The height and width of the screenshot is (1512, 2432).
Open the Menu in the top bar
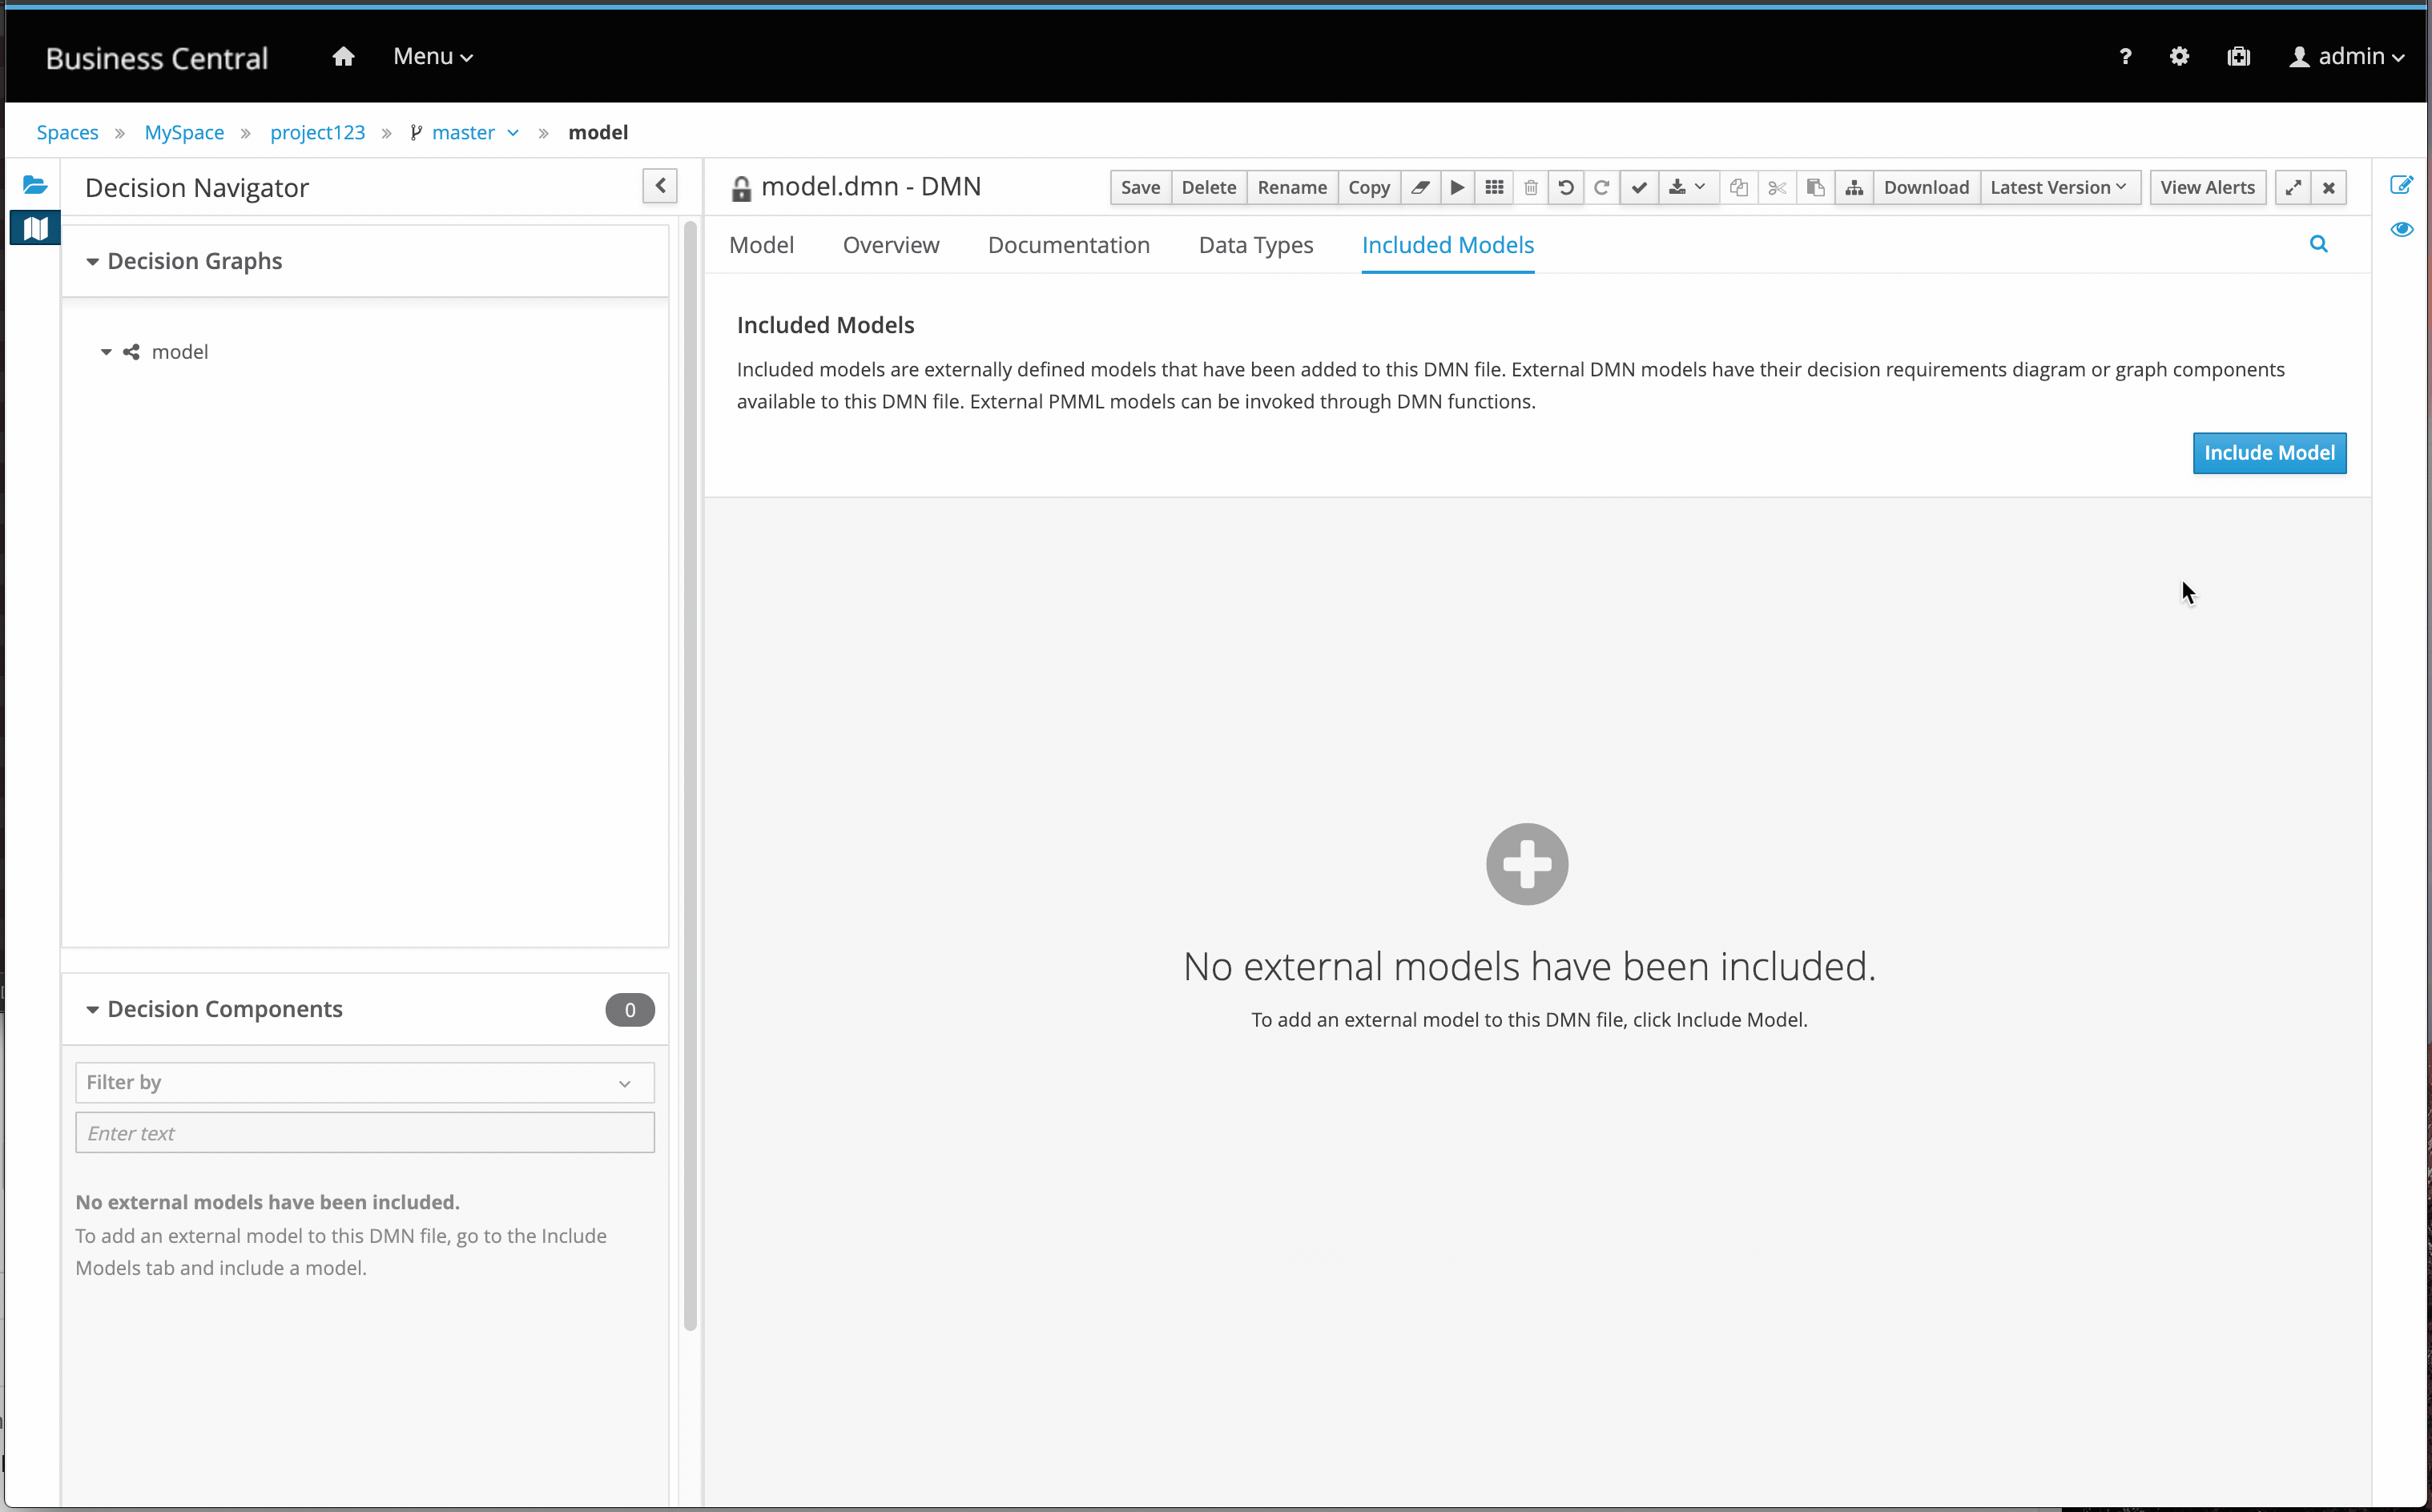(431, 56)
